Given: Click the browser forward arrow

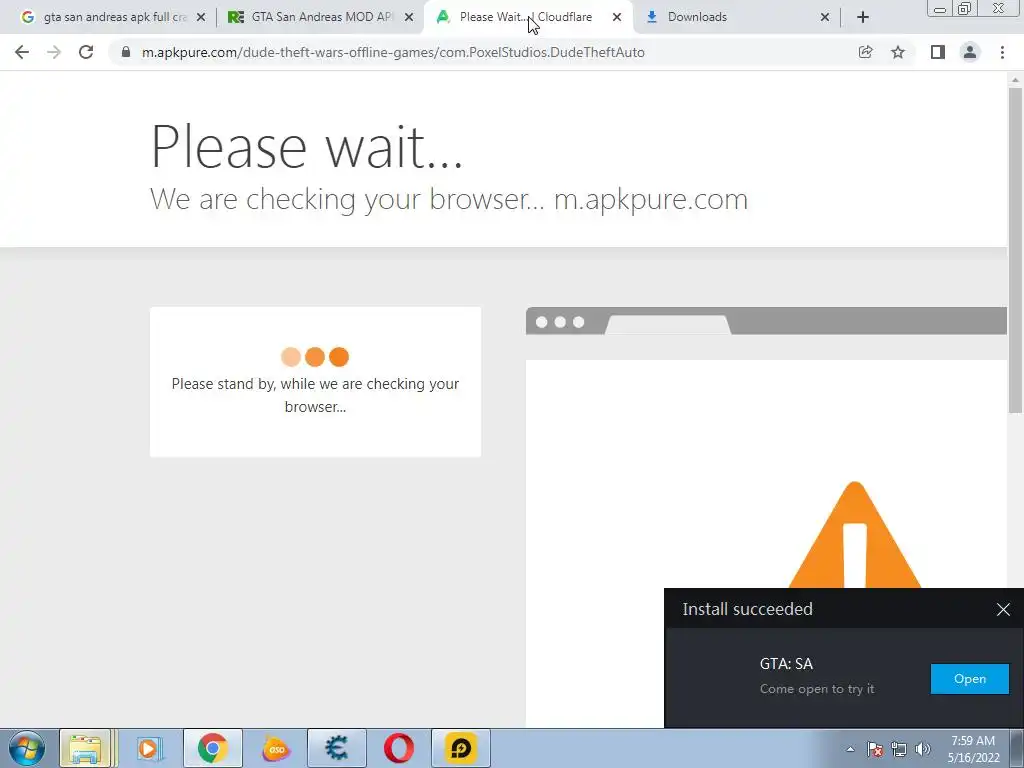Looking at the screenshot, I should pos(54,52).
